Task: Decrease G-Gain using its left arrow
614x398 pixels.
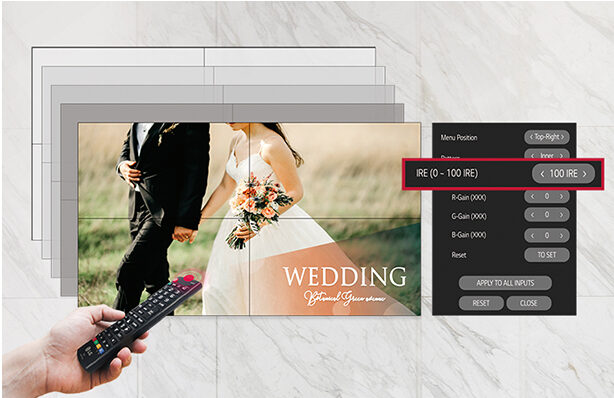Action: tap(532, 215)
